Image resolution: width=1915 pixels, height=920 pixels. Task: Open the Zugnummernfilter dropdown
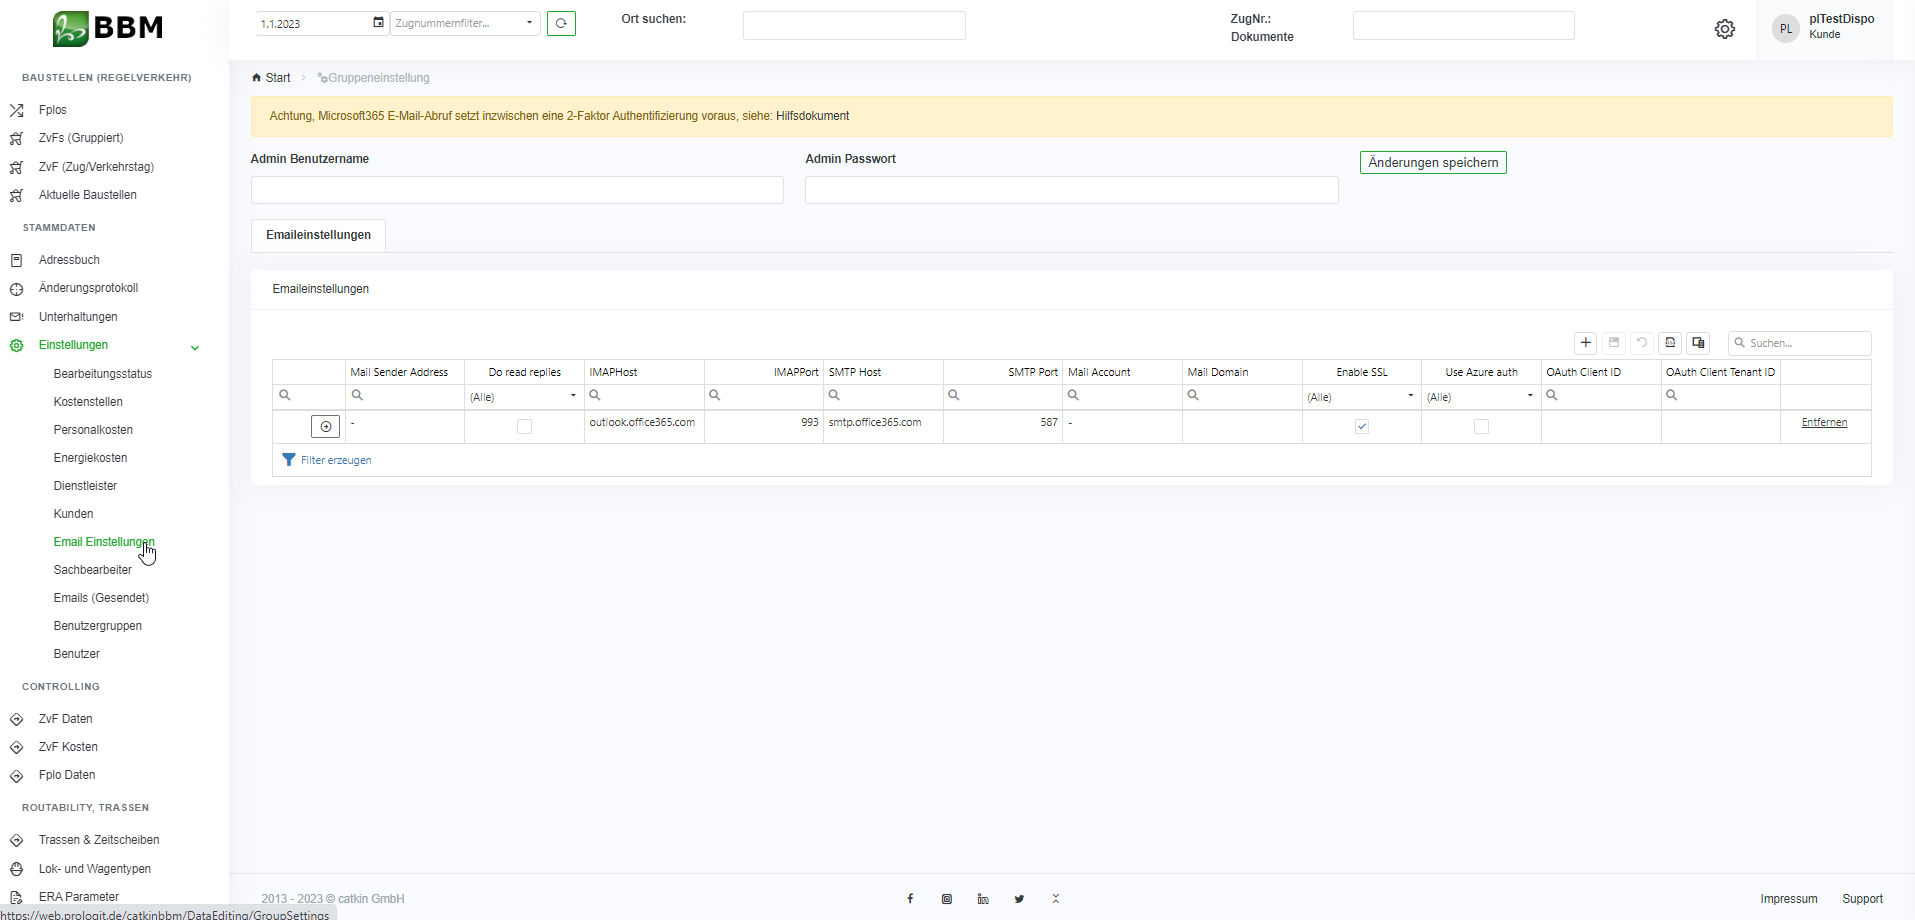(465, 23)
